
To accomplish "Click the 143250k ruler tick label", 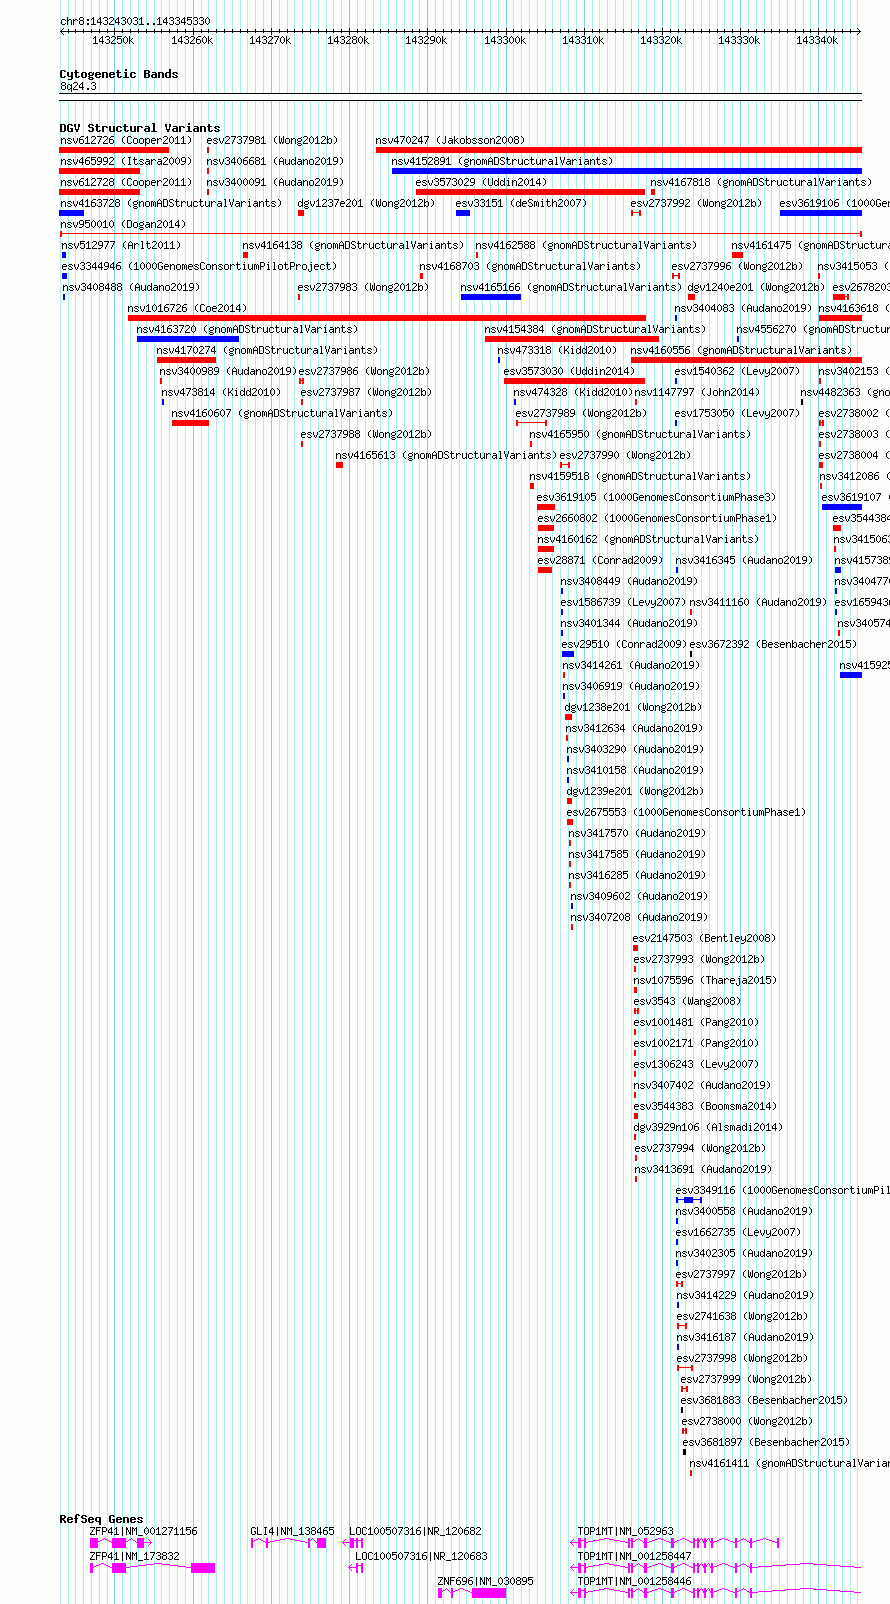I will pos(113,40).
